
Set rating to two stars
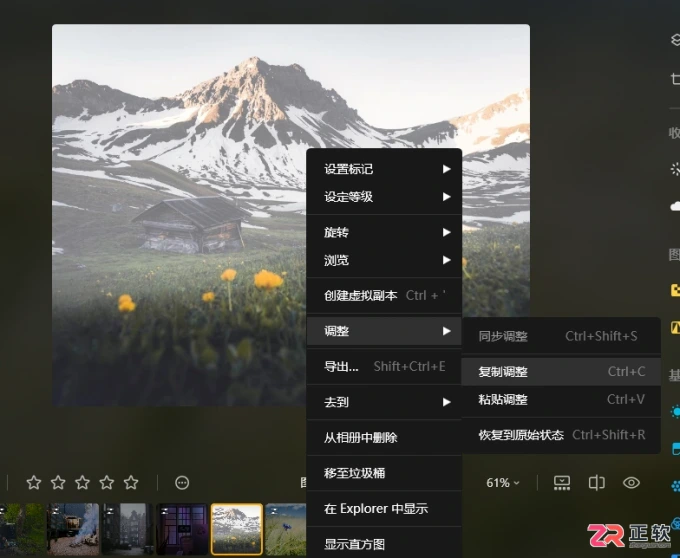coord(58,483)
